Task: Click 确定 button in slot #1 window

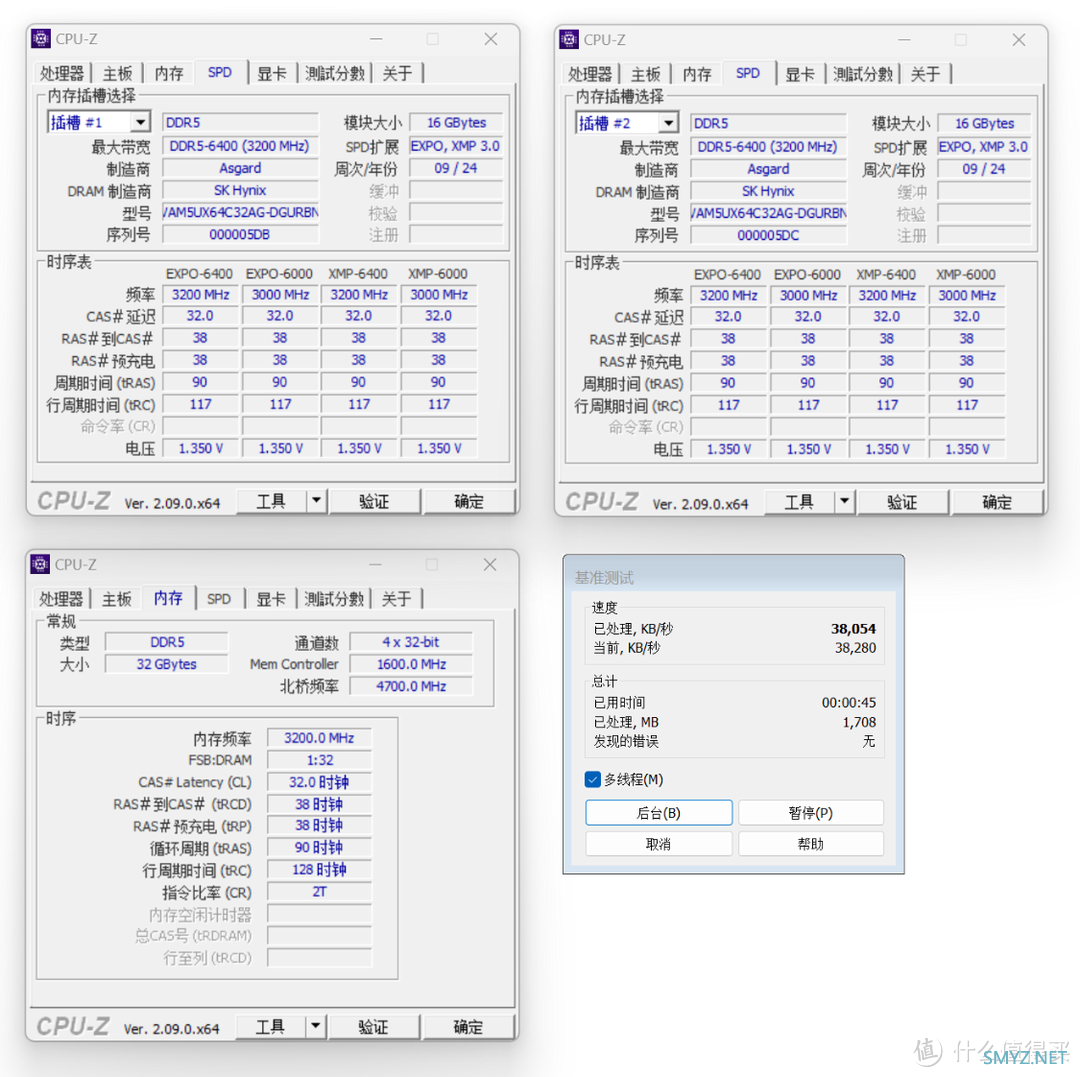Action: [x=469, y=501]
